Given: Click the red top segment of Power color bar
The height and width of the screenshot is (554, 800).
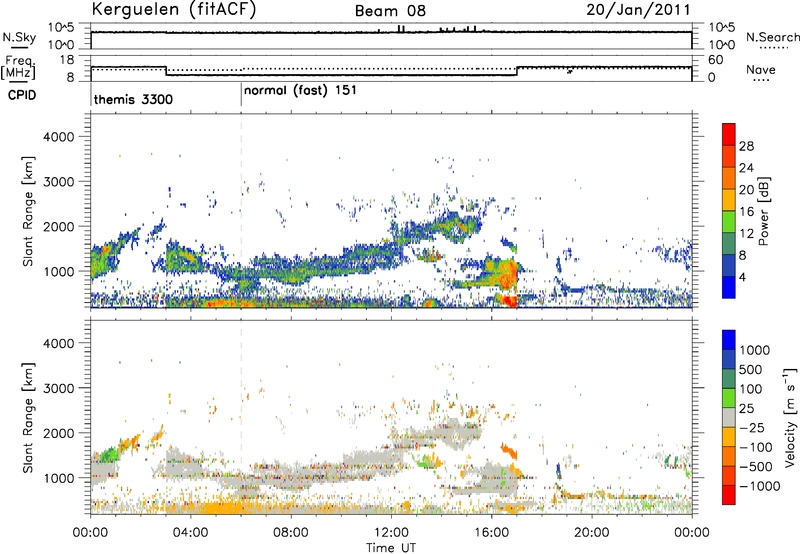Looking at the screenshot, I should (729, 134).
